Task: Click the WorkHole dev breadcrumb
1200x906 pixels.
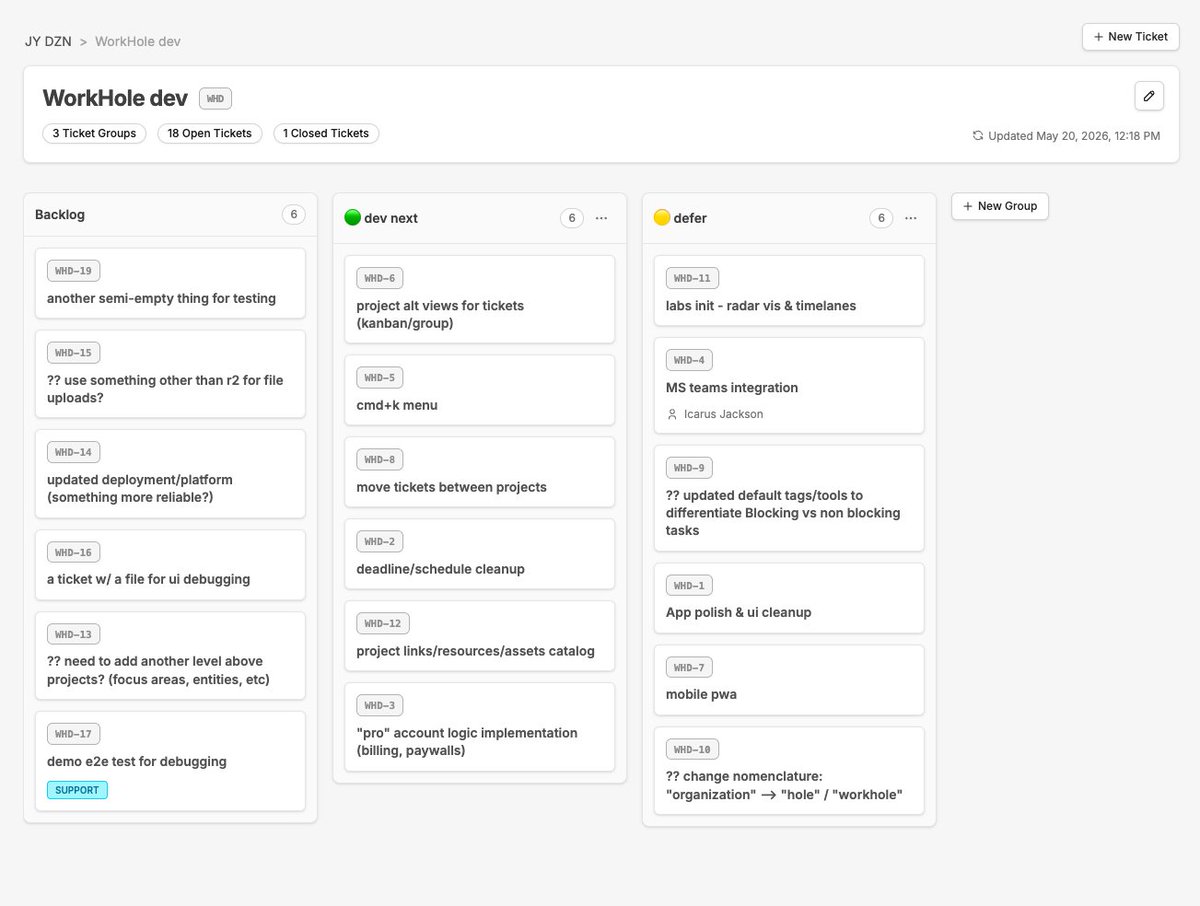Action: coord(138,41)
